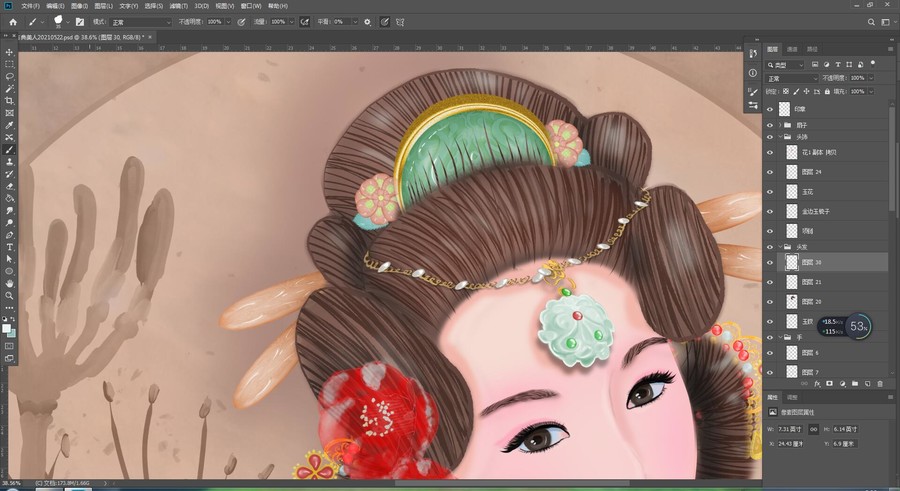This screenshot has height=491, width=900.
Task: Click the Home icon in options bar
Action: coord(13,22)
